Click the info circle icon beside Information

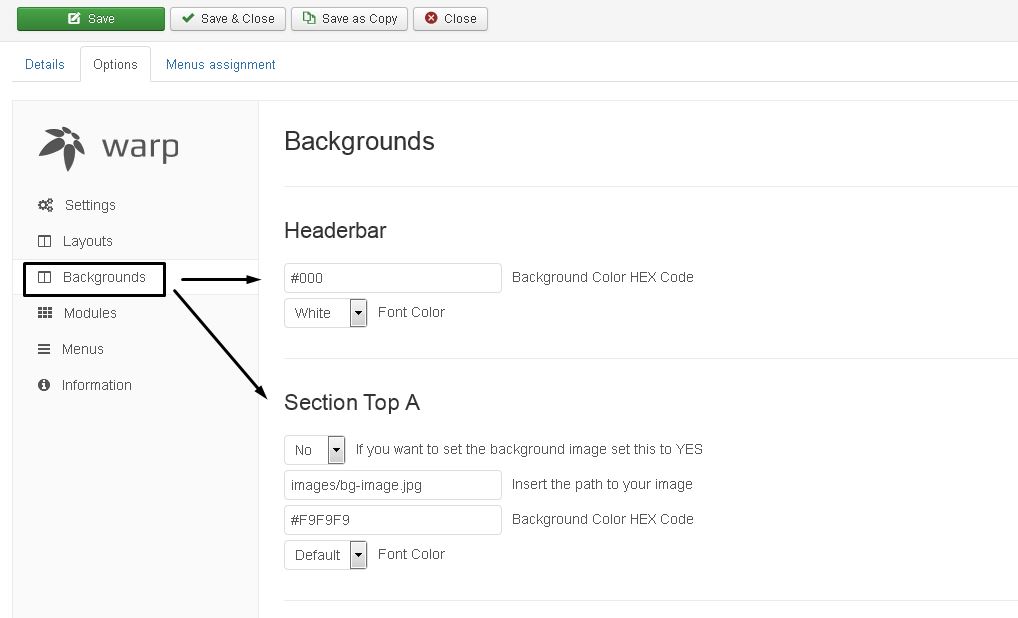tap(44, 385)
